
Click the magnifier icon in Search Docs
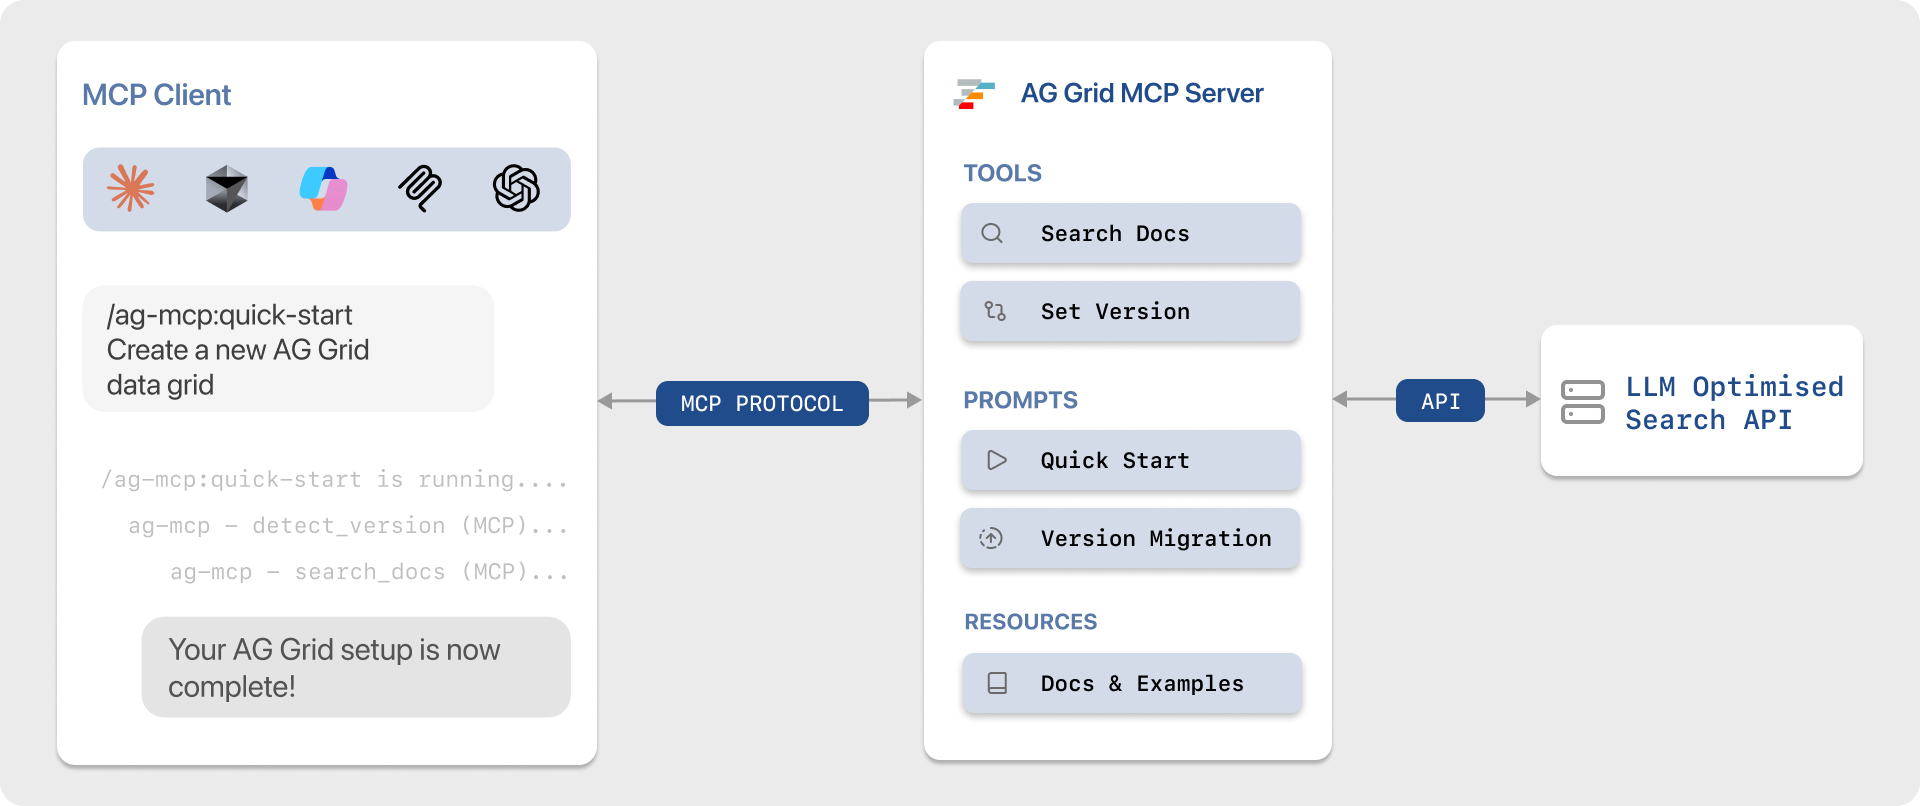pos(992,234)
